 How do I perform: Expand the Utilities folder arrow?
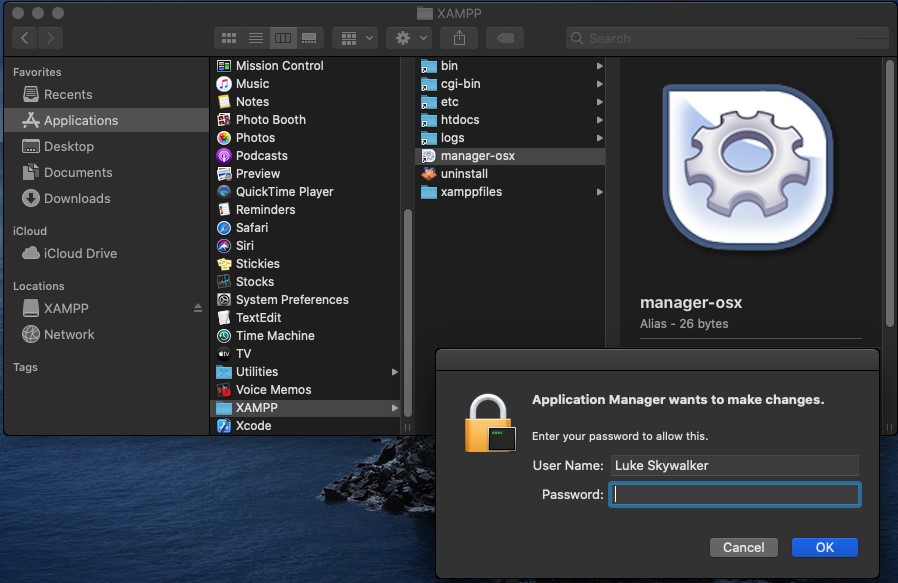click(x=395, y=372)
